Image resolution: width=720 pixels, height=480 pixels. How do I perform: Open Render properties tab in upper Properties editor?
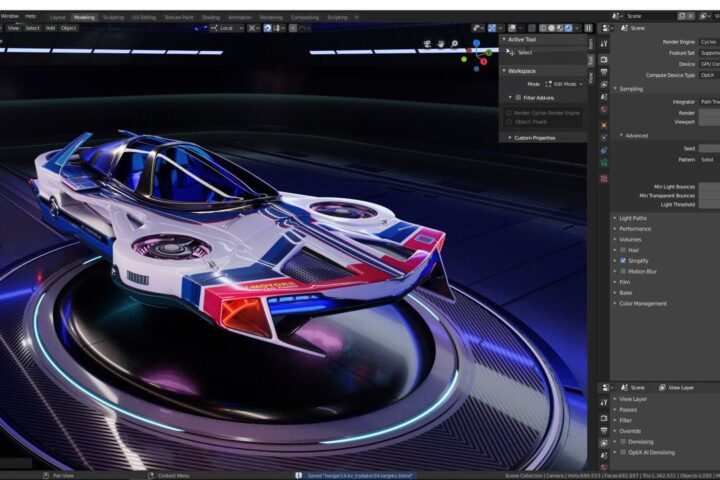coord(604,59)
